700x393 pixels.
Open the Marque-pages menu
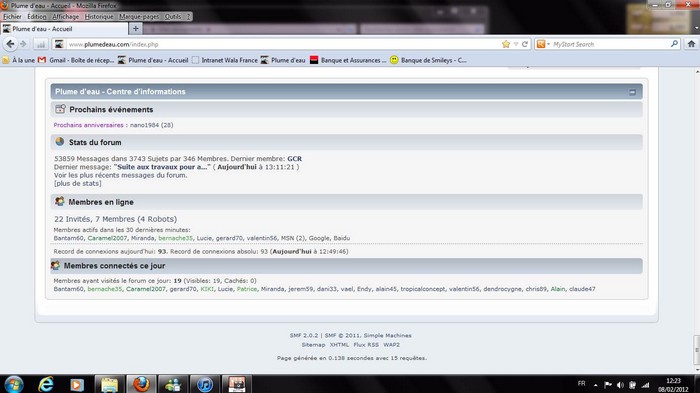(139, 17)
